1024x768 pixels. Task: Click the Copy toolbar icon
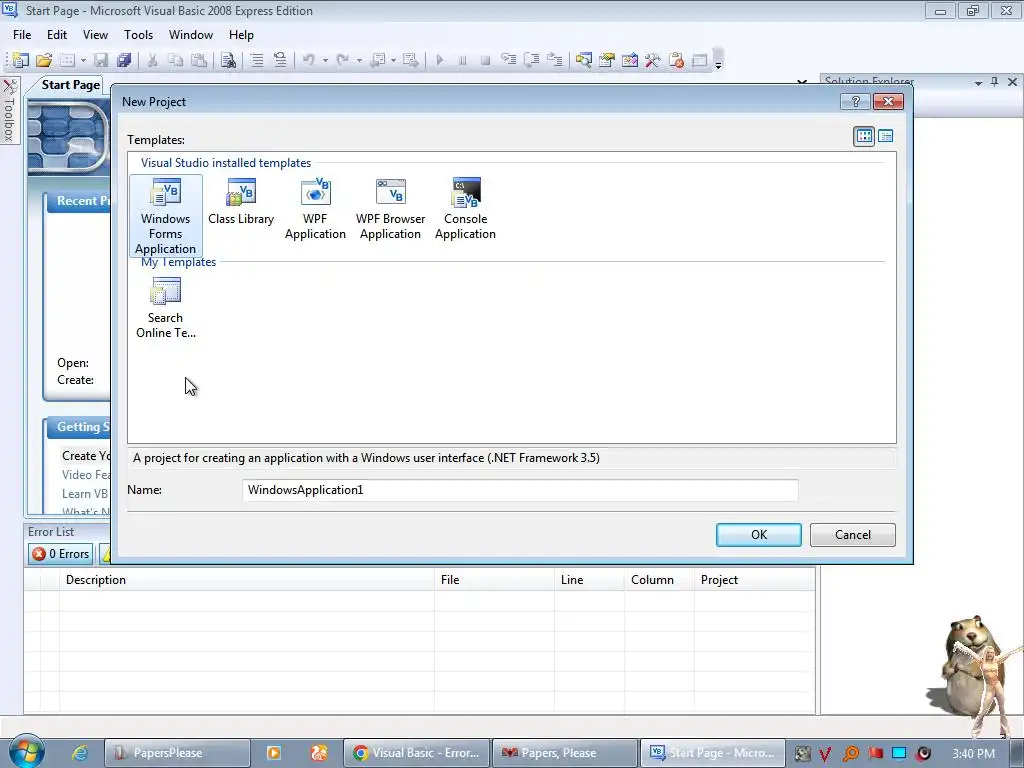click(175, 60)
